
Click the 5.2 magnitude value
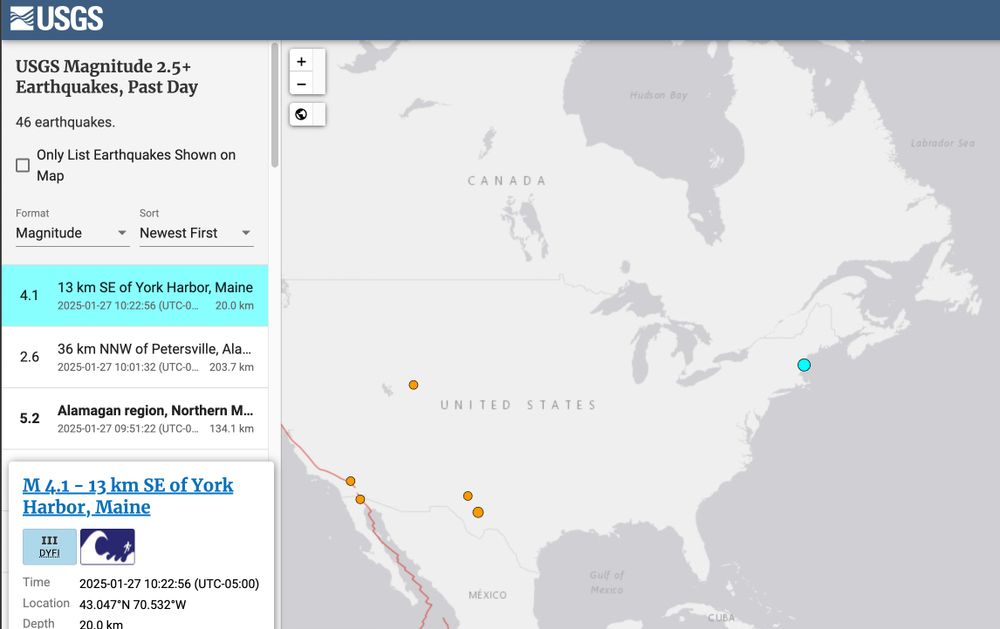click(x=29, y=418)
